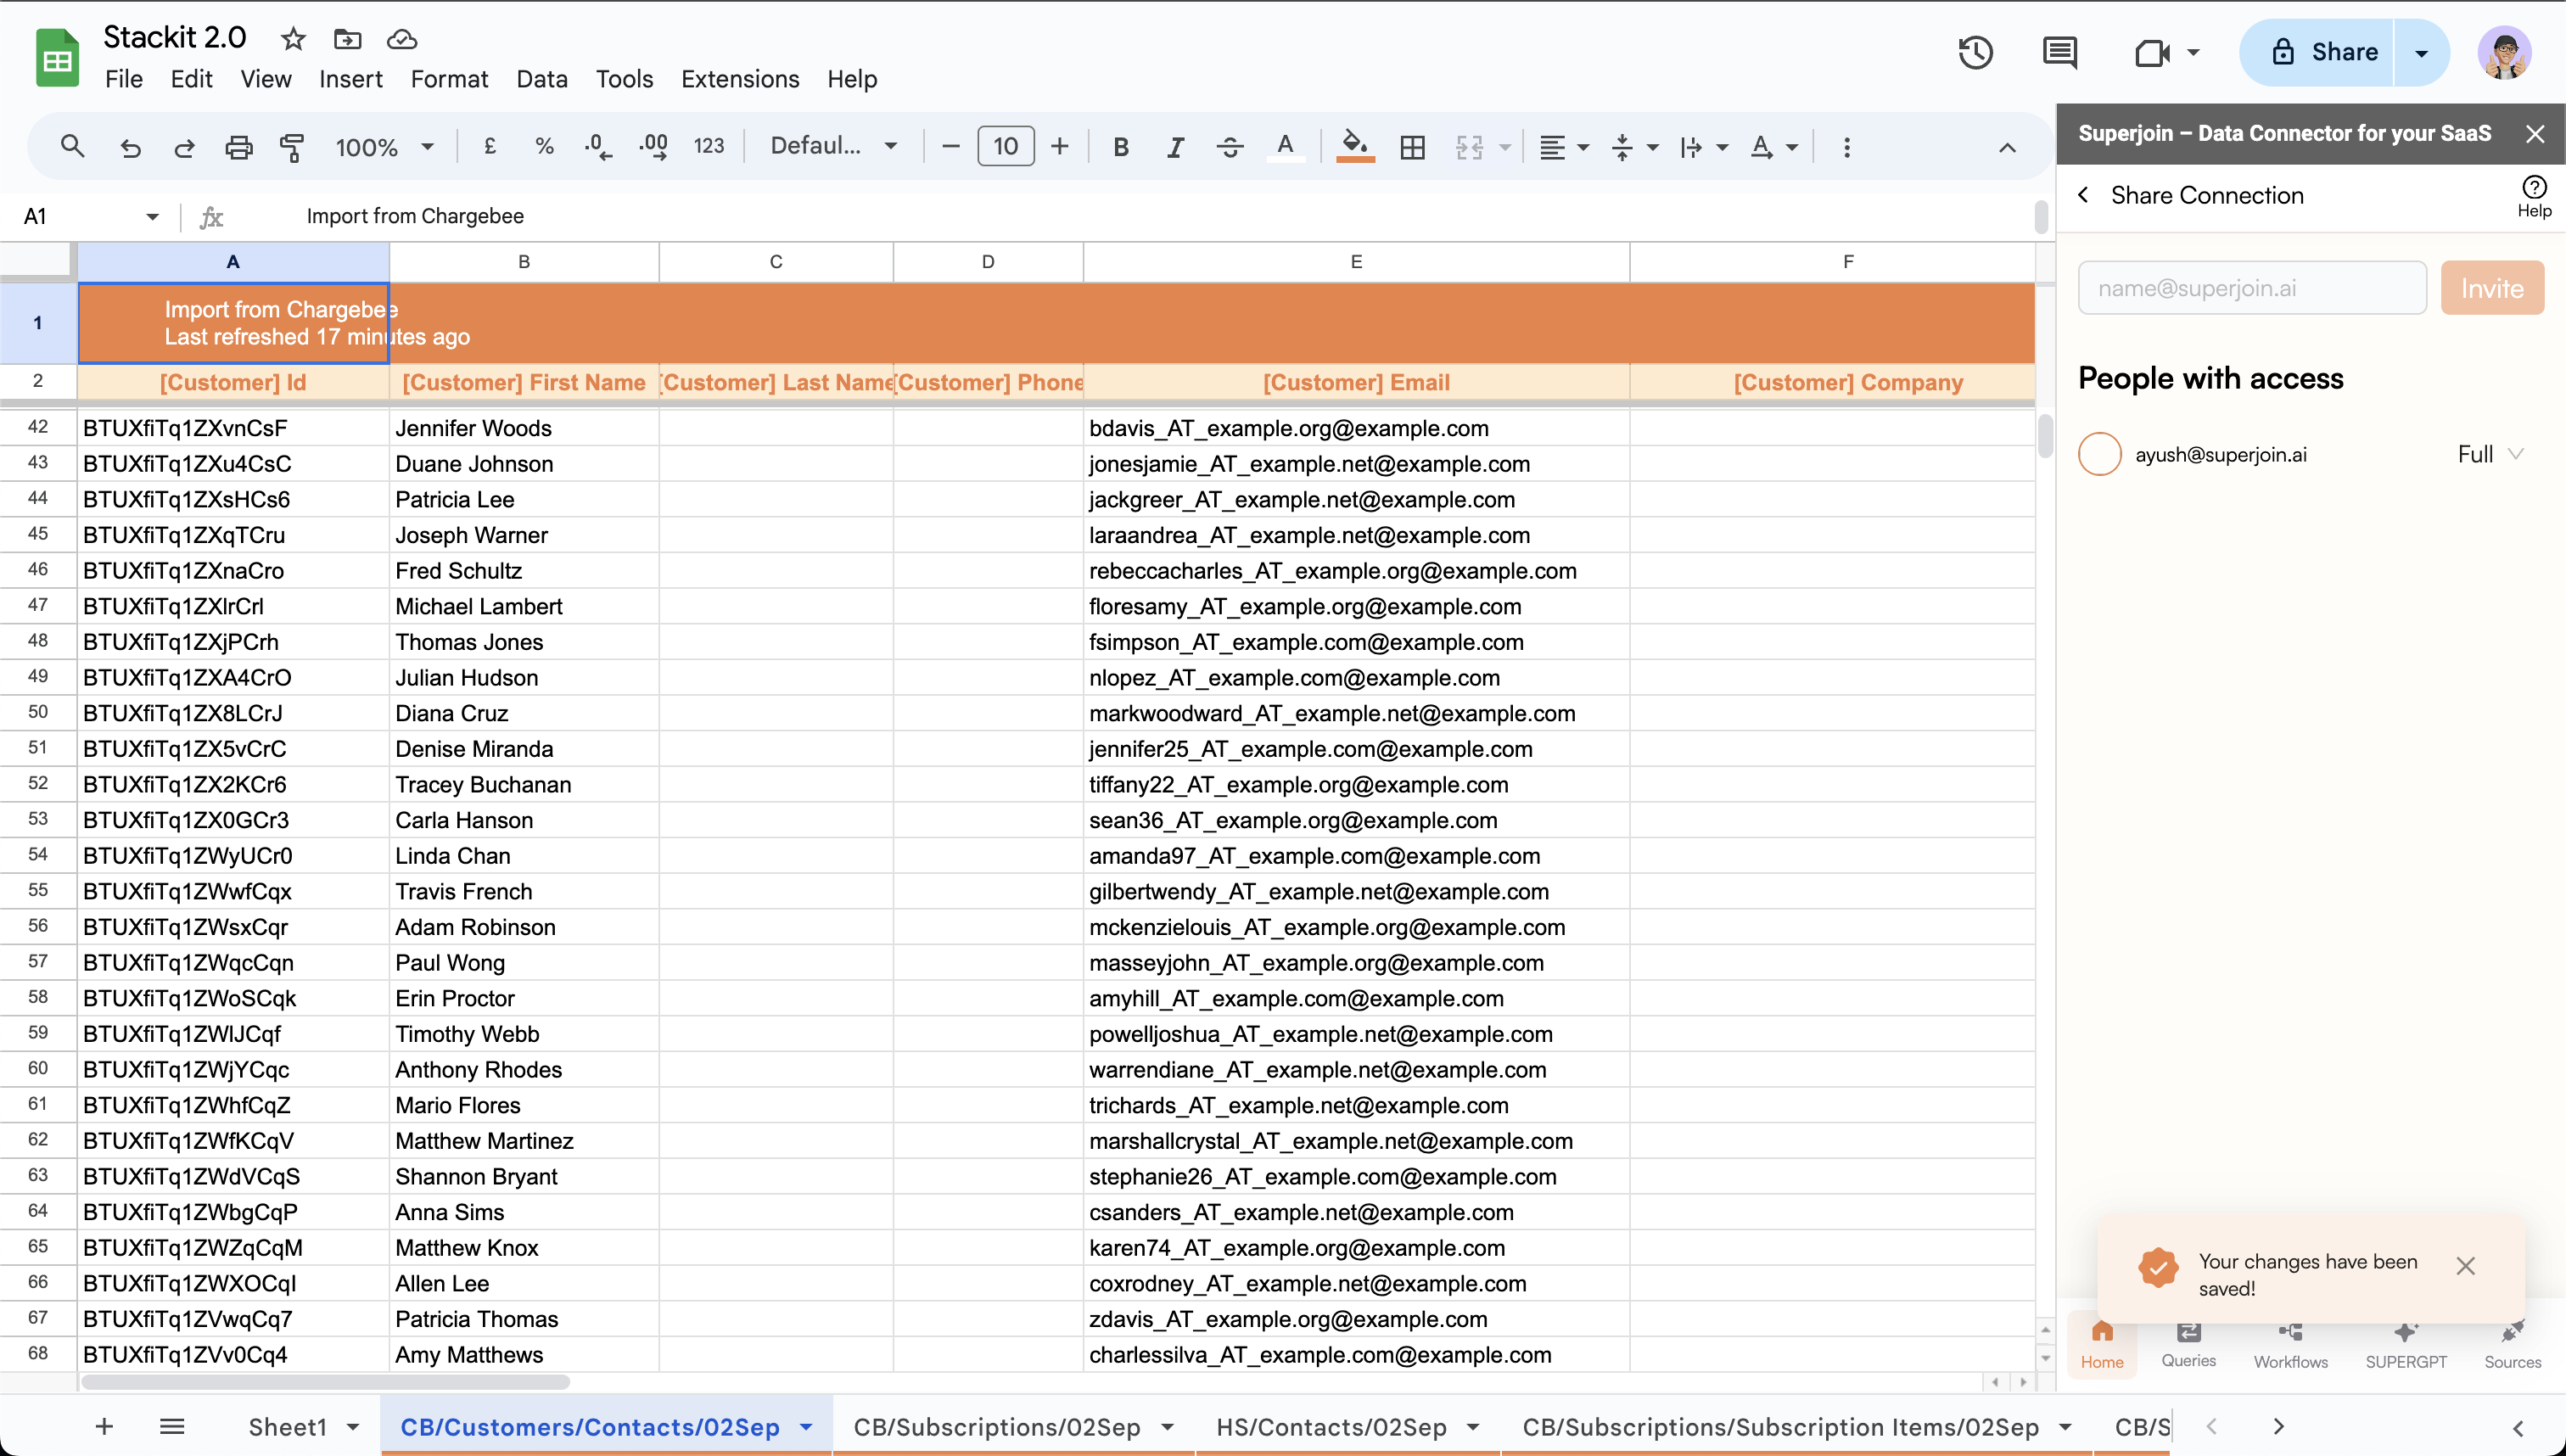Open the 123 number formats menu

(x=709, y=146)
